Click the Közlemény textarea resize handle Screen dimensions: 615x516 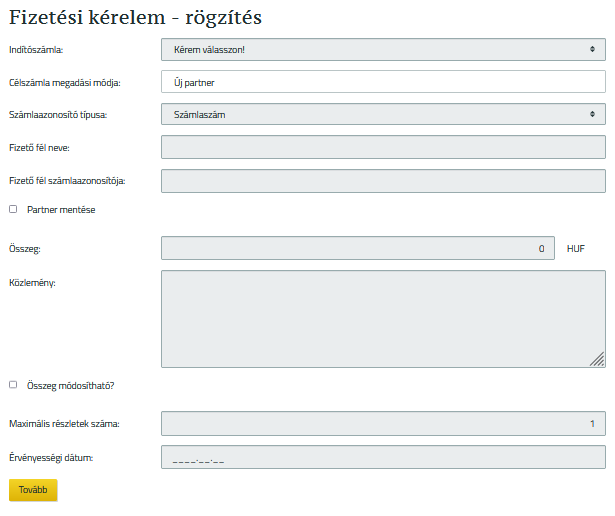coord(597,360)
